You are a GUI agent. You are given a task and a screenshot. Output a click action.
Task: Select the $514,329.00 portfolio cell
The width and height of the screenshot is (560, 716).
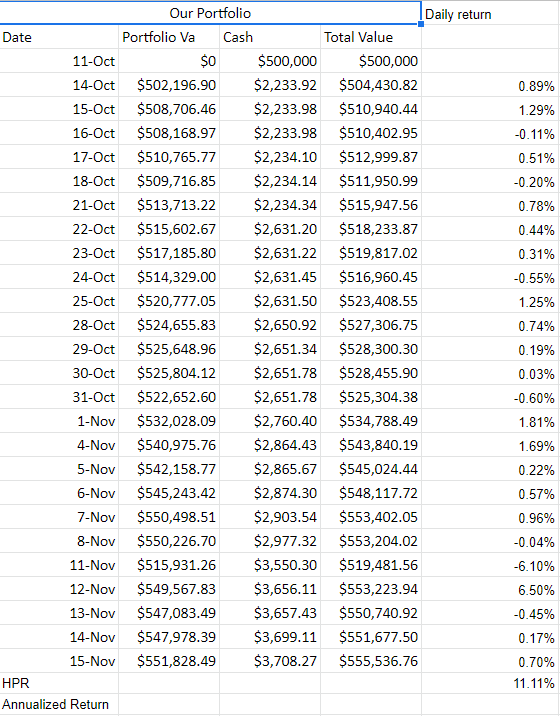click(x=169, y=277)
